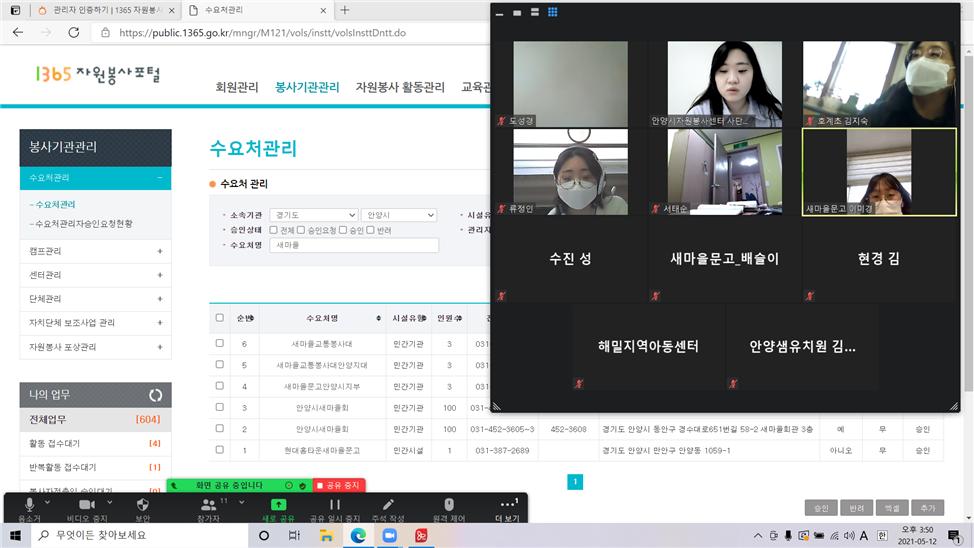974x548 pixels.
Task: Open the 자원봉사 활동관리 menu
Action: click(400, 87)
